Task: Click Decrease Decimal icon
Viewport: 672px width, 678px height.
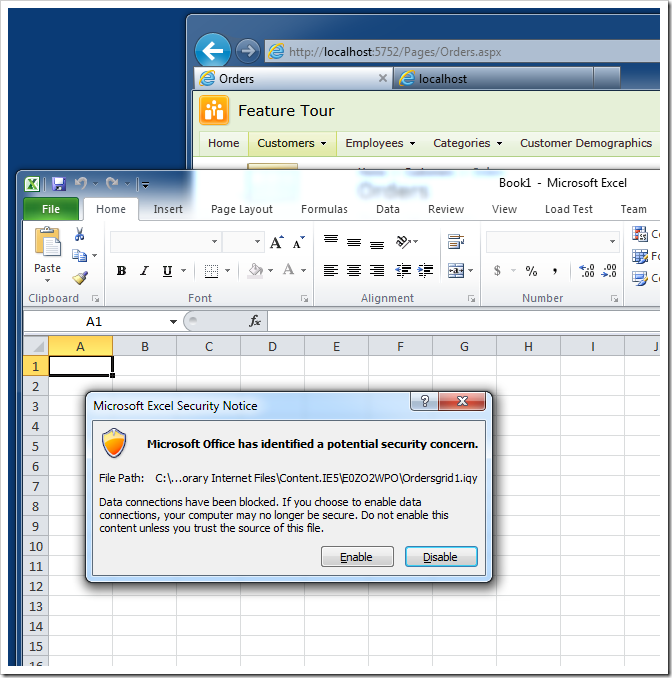Action: tap(609, 271)
